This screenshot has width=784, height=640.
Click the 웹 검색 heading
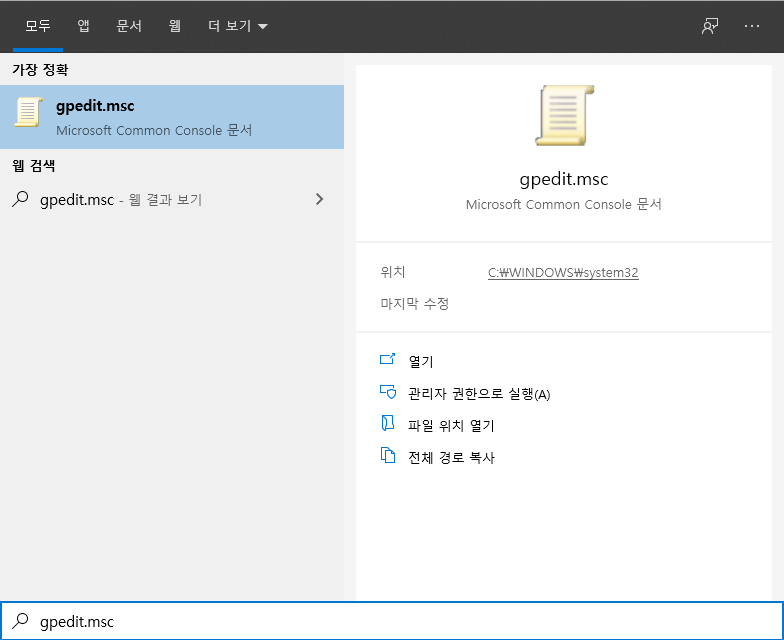pyautogui.click(x=34, y=166)
